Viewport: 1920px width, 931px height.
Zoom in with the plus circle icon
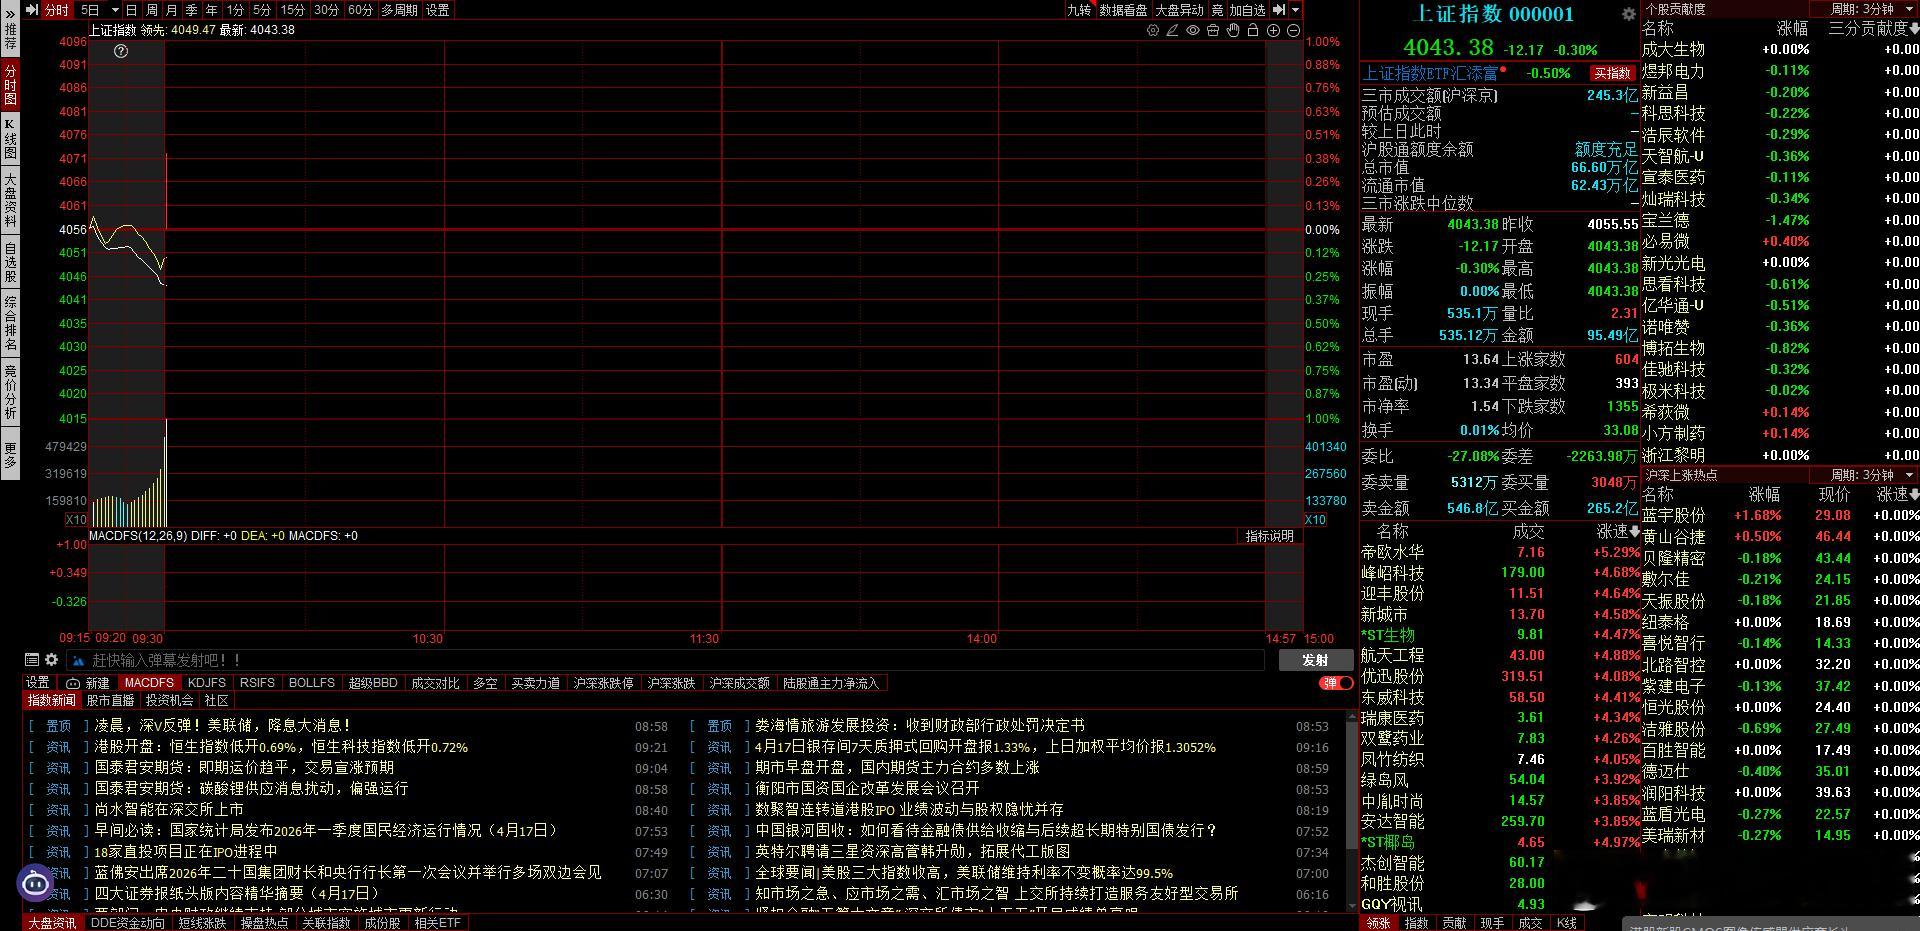click(1273, 30)
